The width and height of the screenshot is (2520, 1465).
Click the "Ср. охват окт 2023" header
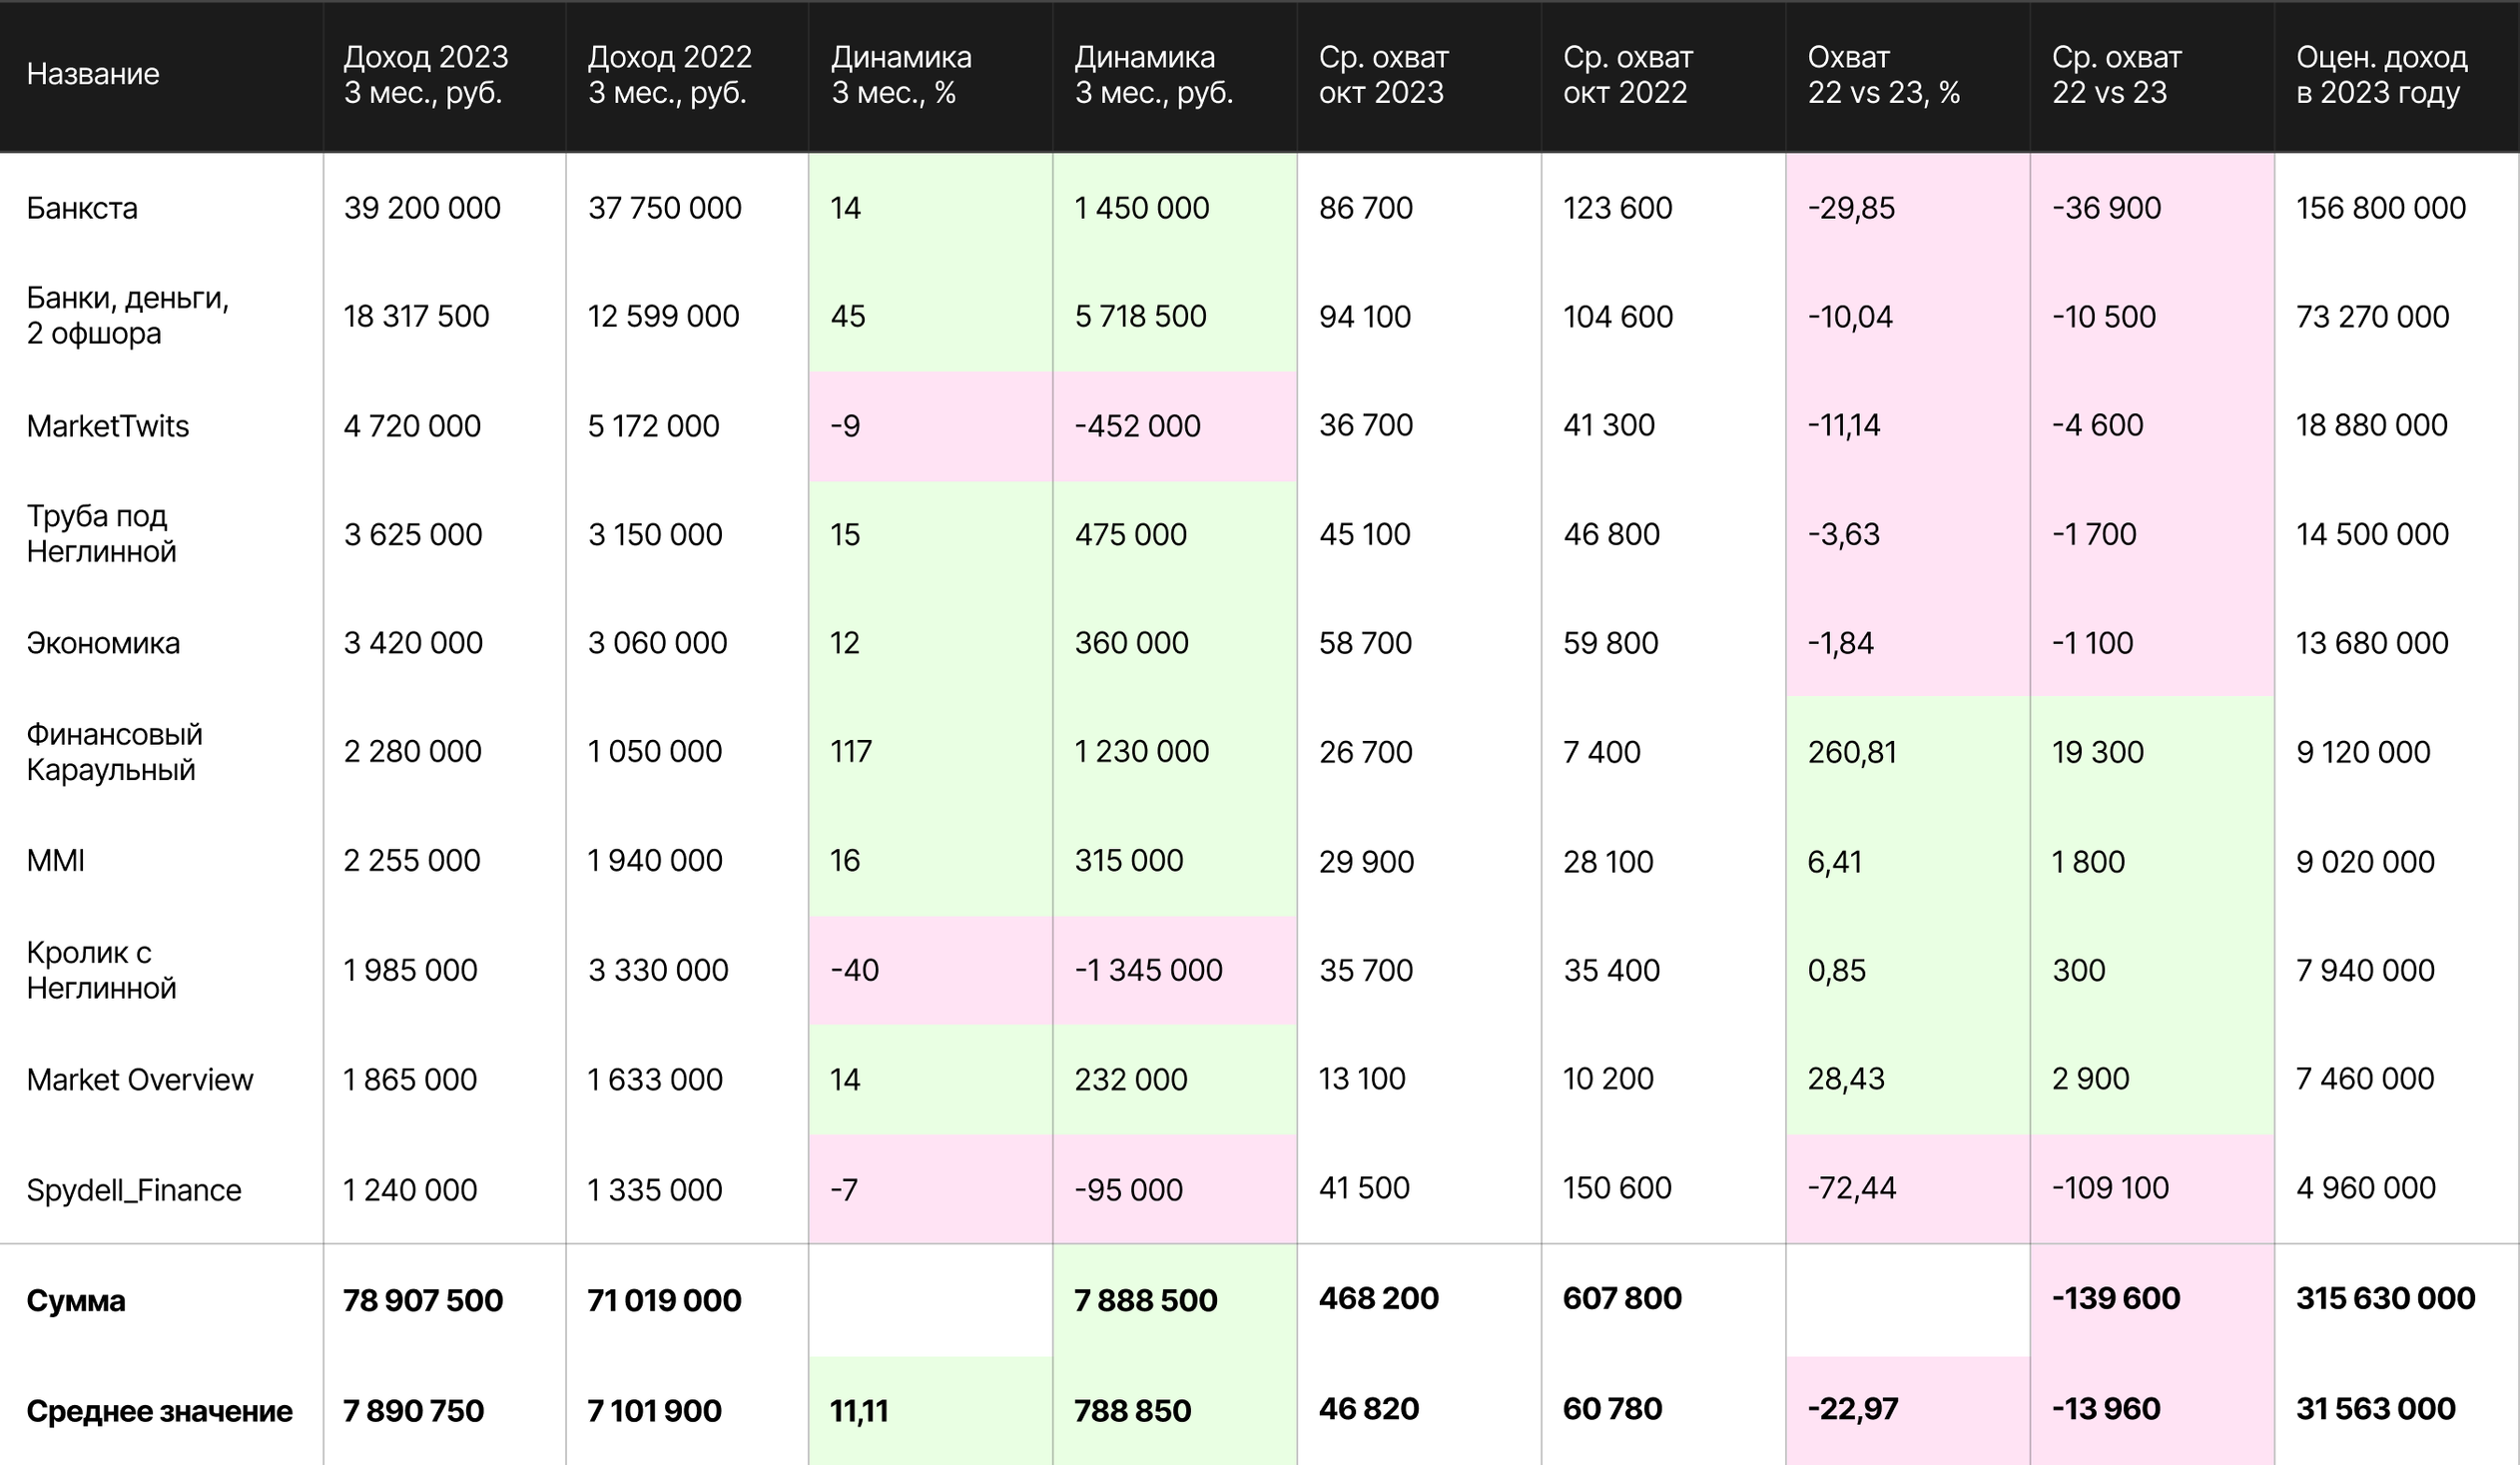[x=1383, y=74]
